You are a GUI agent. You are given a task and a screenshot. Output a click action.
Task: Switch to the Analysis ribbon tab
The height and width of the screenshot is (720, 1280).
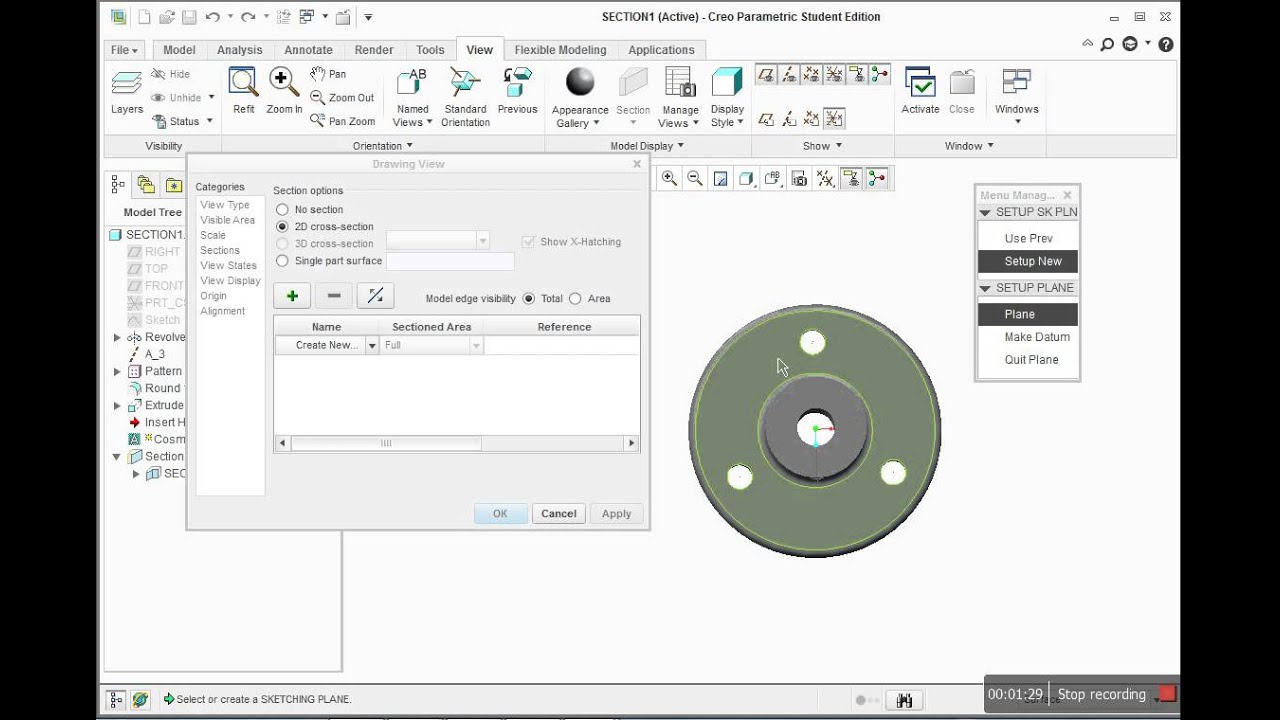coord(240,50)
